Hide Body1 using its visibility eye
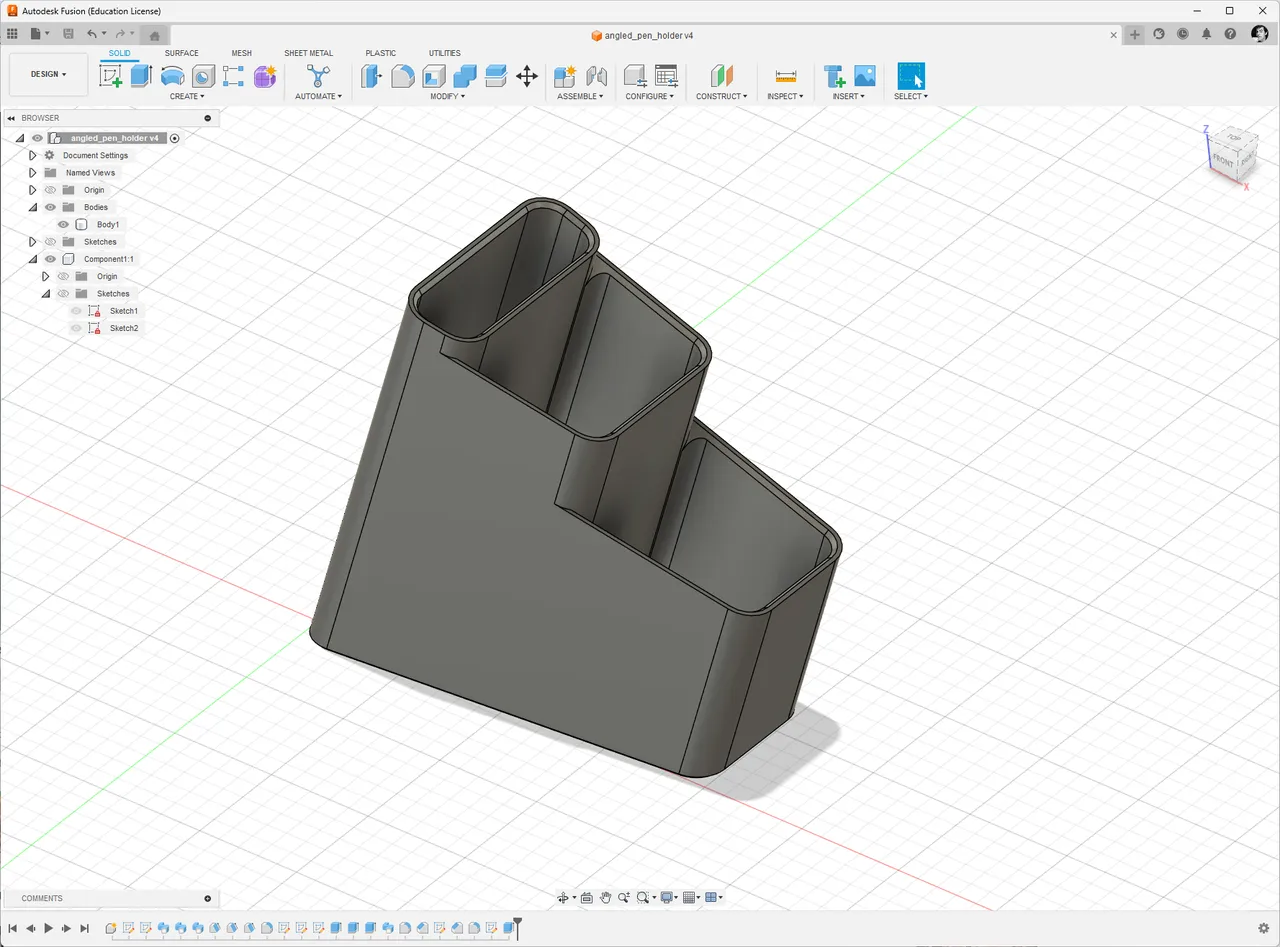The image size is (1280, 947). pos(63,224)
